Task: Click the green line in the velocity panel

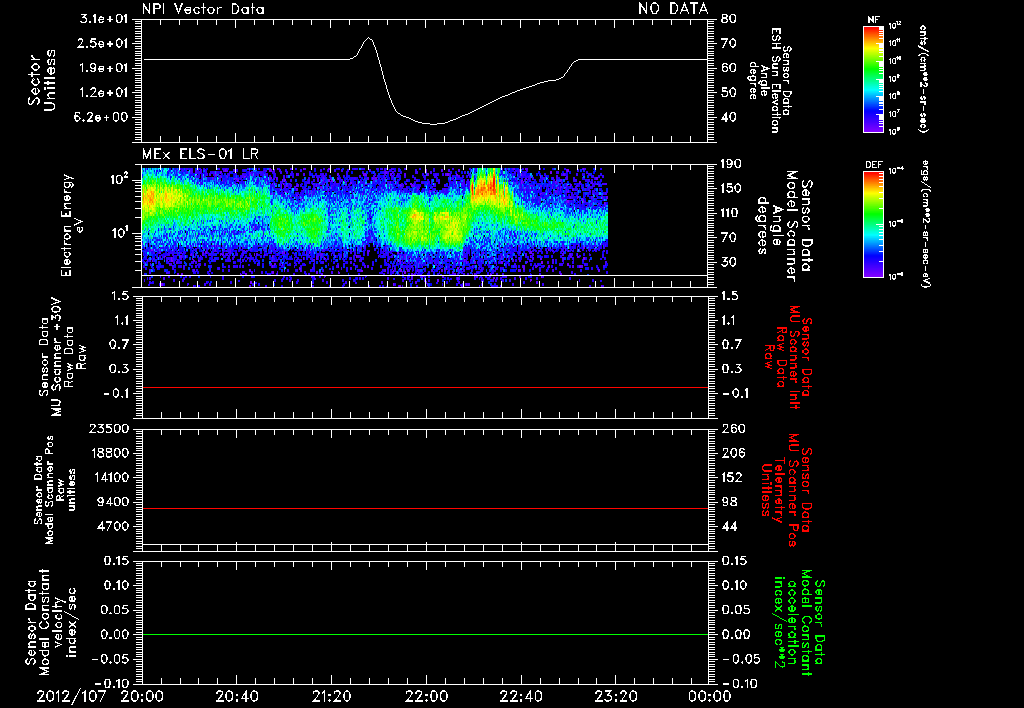Action: (x=425, y=634)
